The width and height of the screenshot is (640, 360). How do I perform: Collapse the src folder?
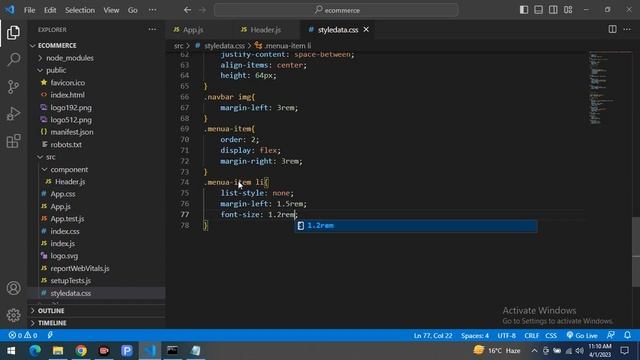point(51,157)
